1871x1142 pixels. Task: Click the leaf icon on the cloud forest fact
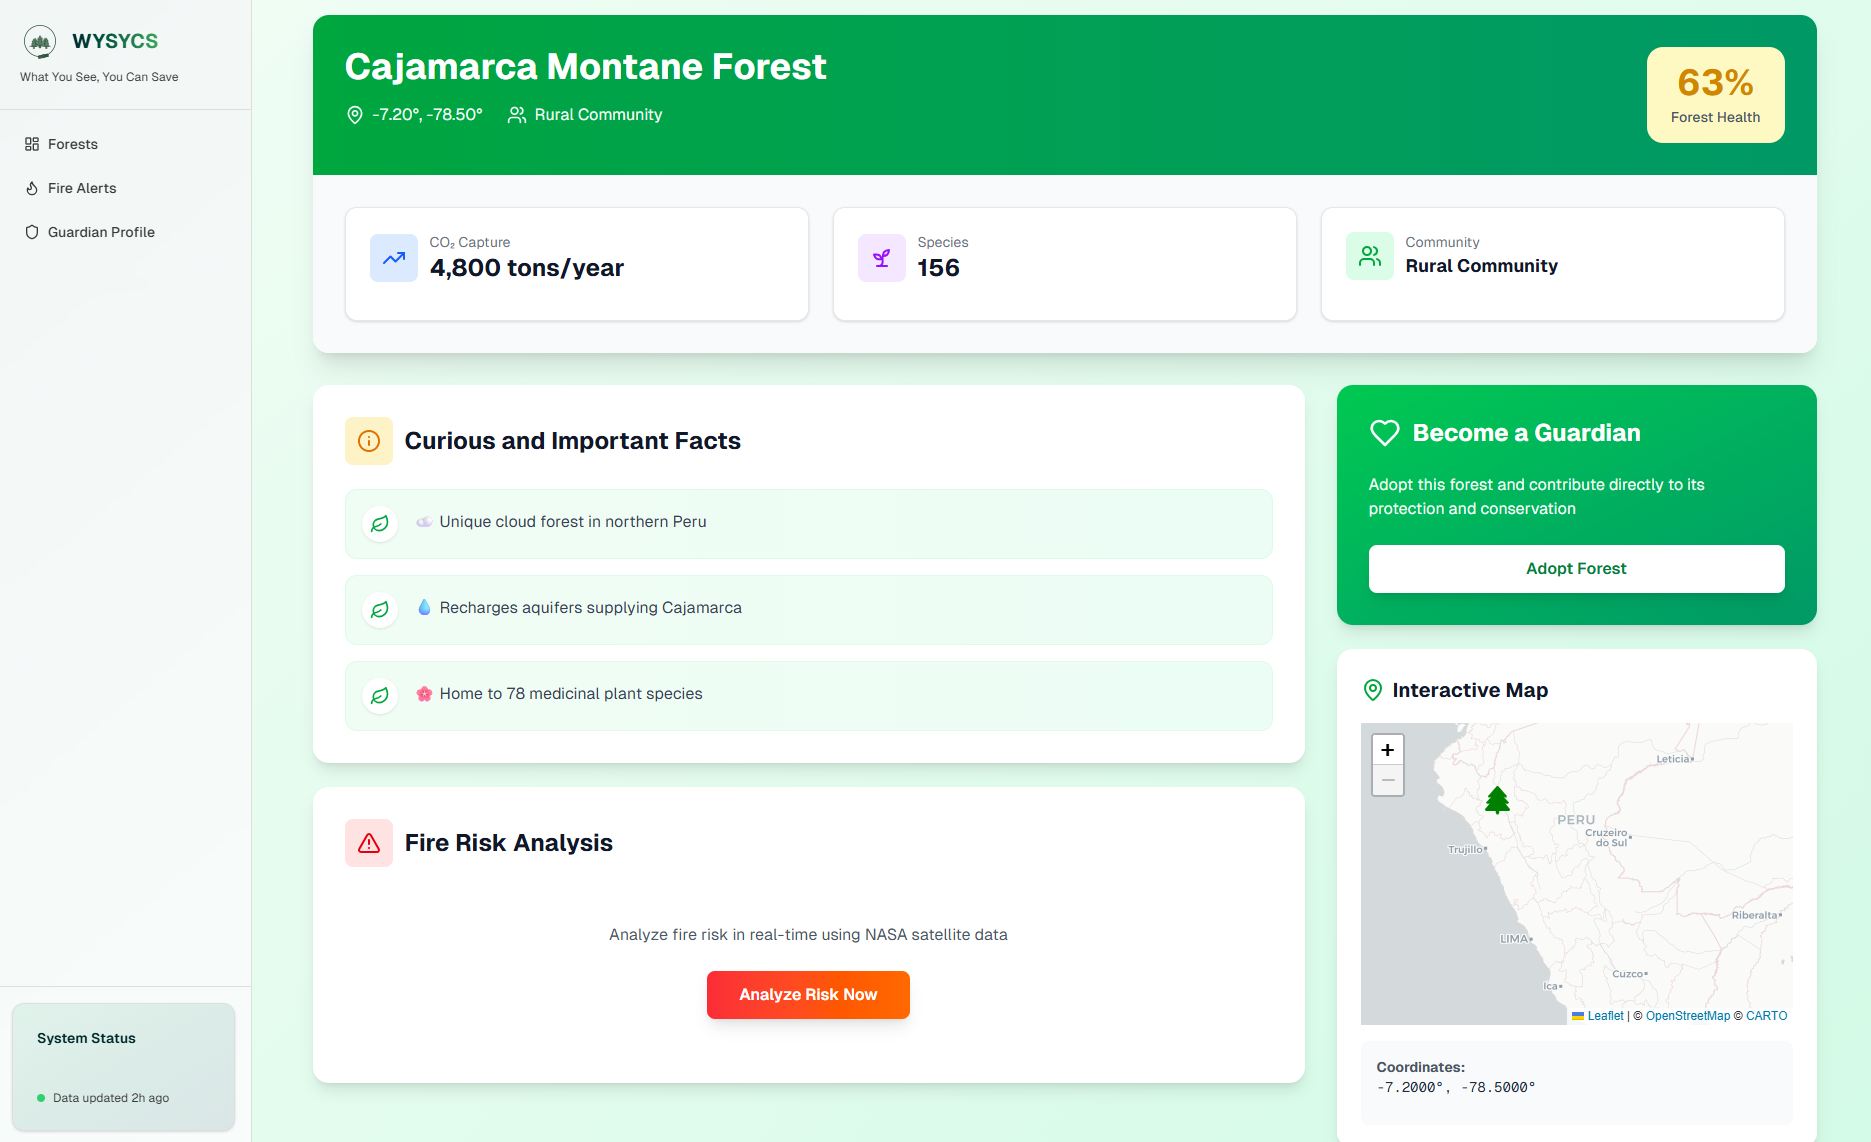380,523
